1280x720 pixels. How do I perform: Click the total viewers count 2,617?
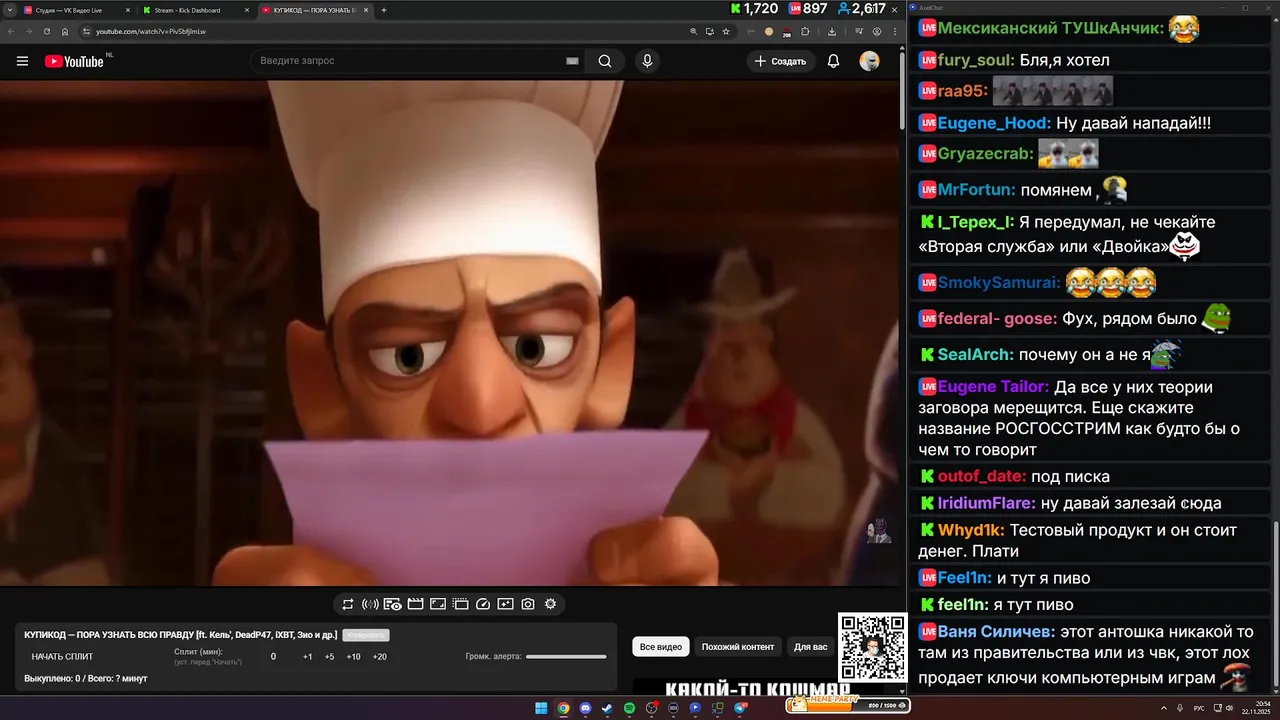click(x=862, y=8)
